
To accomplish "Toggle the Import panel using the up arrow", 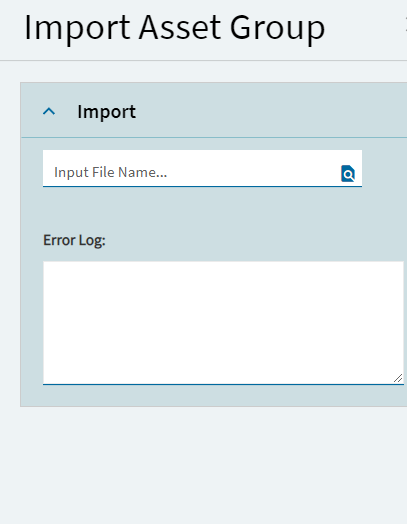I will pyautogui.click(x=49, y=111).
